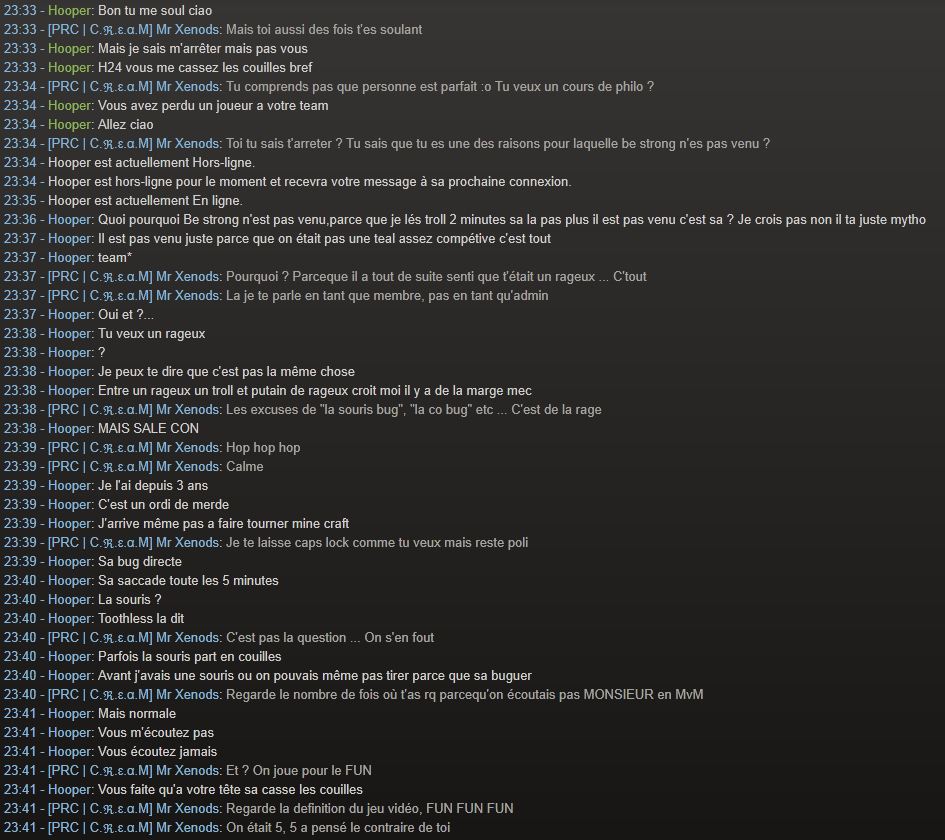Click the 23:36 timestamp

pyautogui.click(x=20, y=220)
